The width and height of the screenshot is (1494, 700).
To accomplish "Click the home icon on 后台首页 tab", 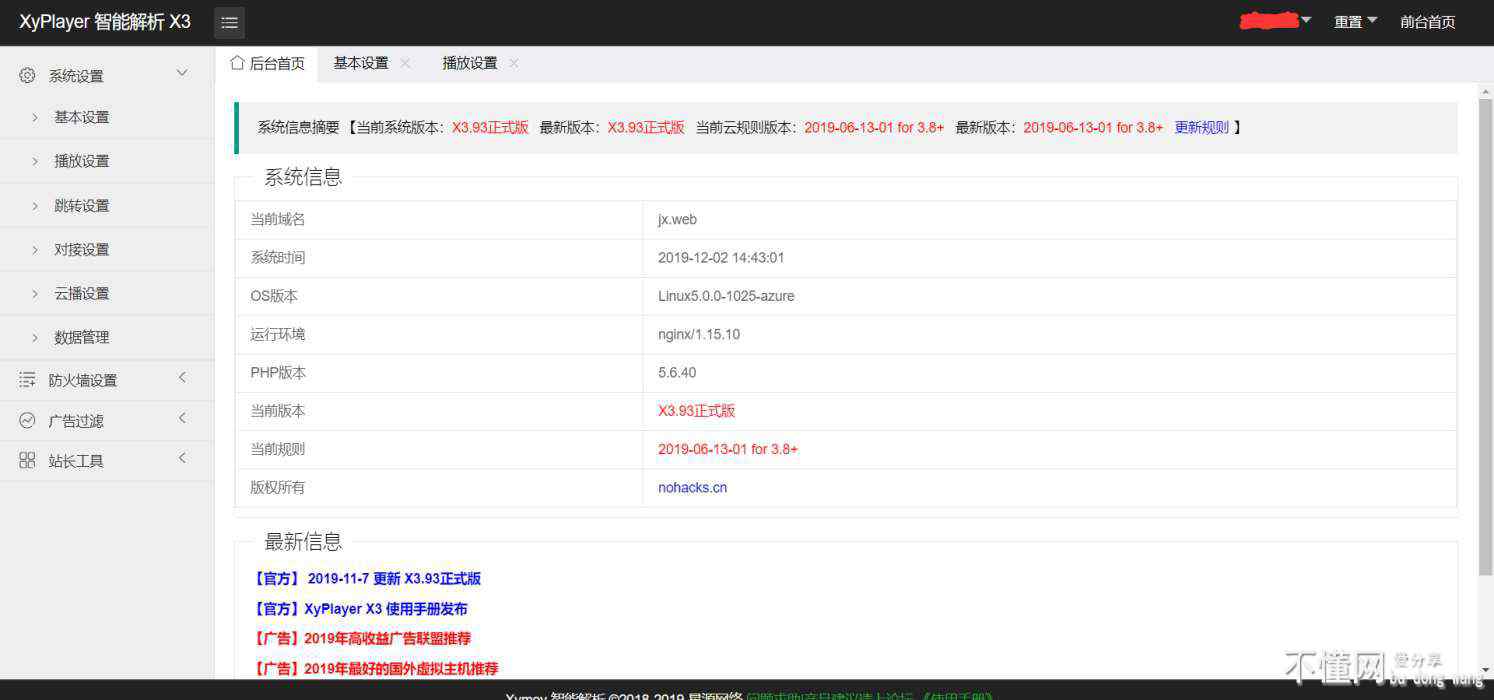I will 237,63.
